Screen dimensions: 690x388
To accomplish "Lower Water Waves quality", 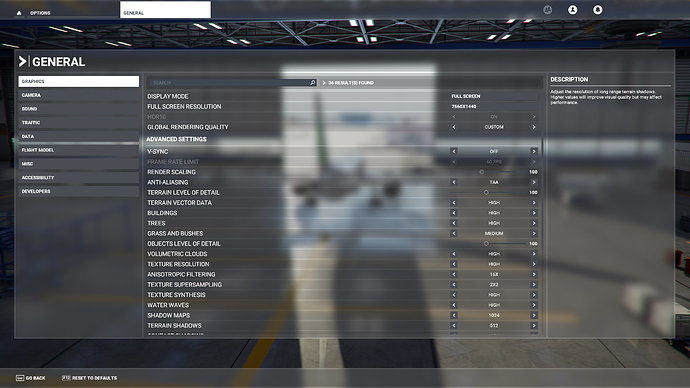I will pos(454,305).
